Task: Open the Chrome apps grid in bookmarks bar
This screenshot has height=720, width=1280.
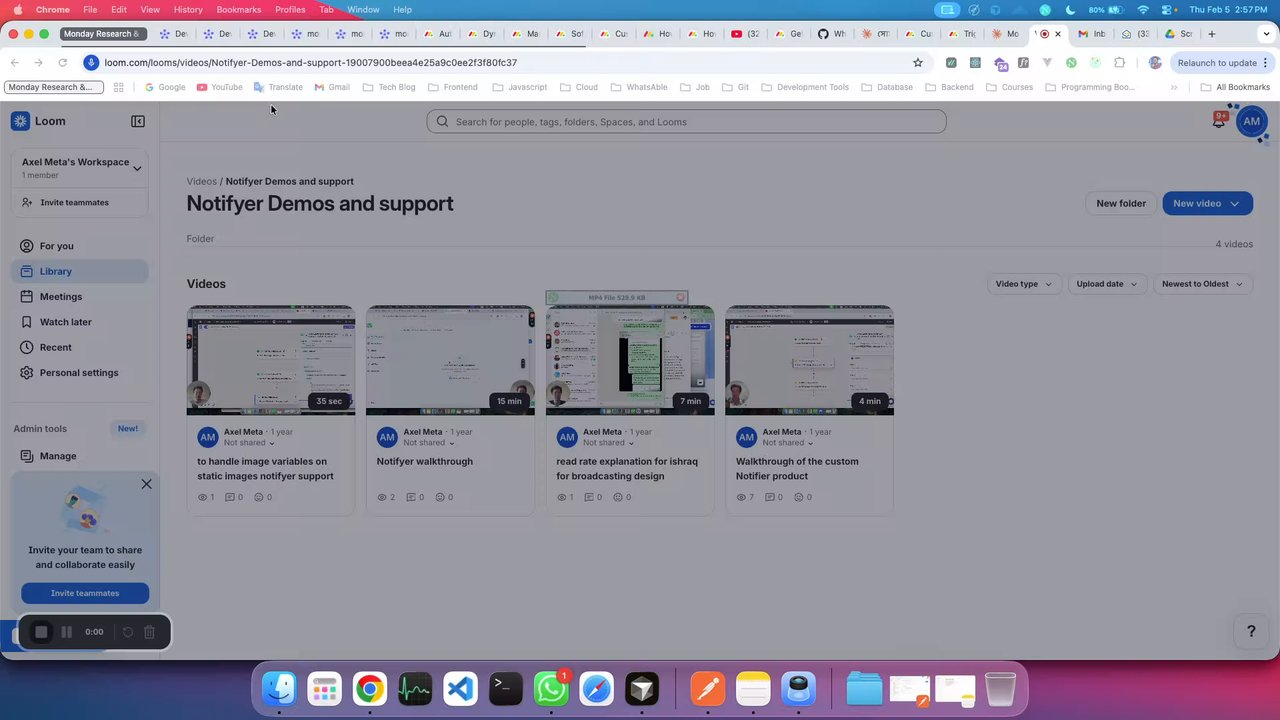Action: [x=118, y=87]
